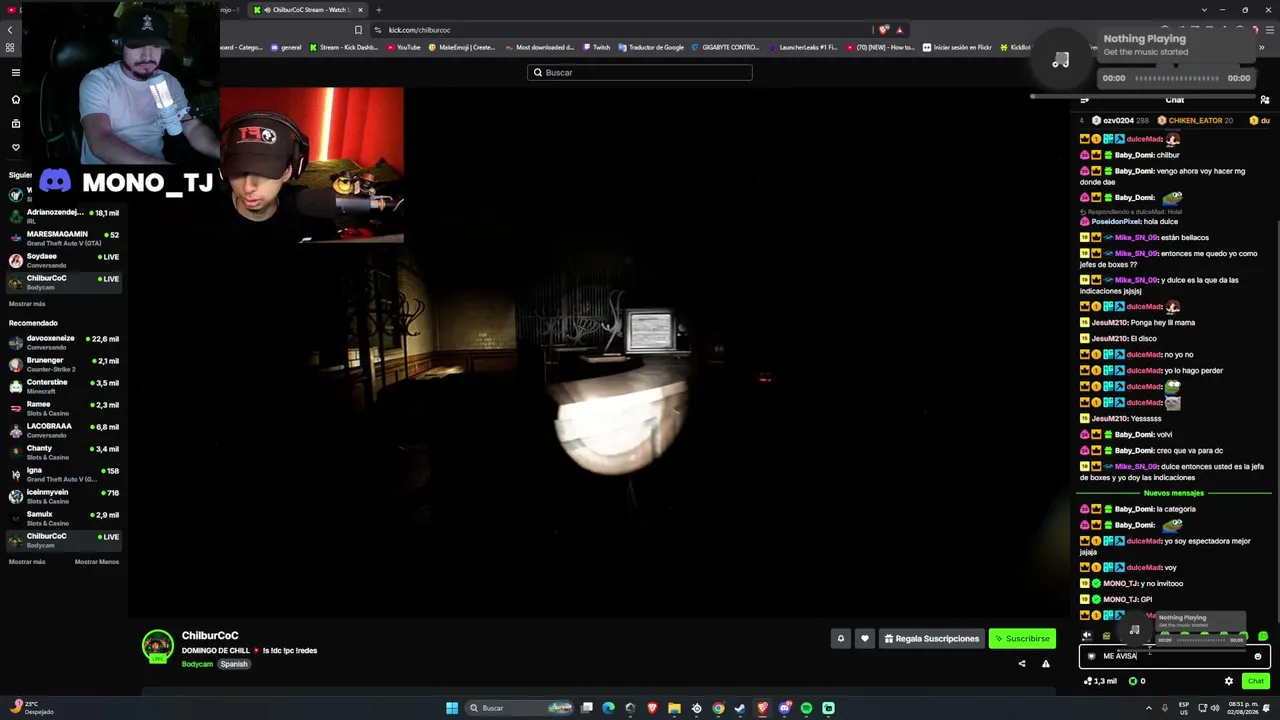Viewport: 1280px width, 720px height.
Task: Launch Google Chrome from the taskbar
Action: pyautogui.click(x=718, y=708)
